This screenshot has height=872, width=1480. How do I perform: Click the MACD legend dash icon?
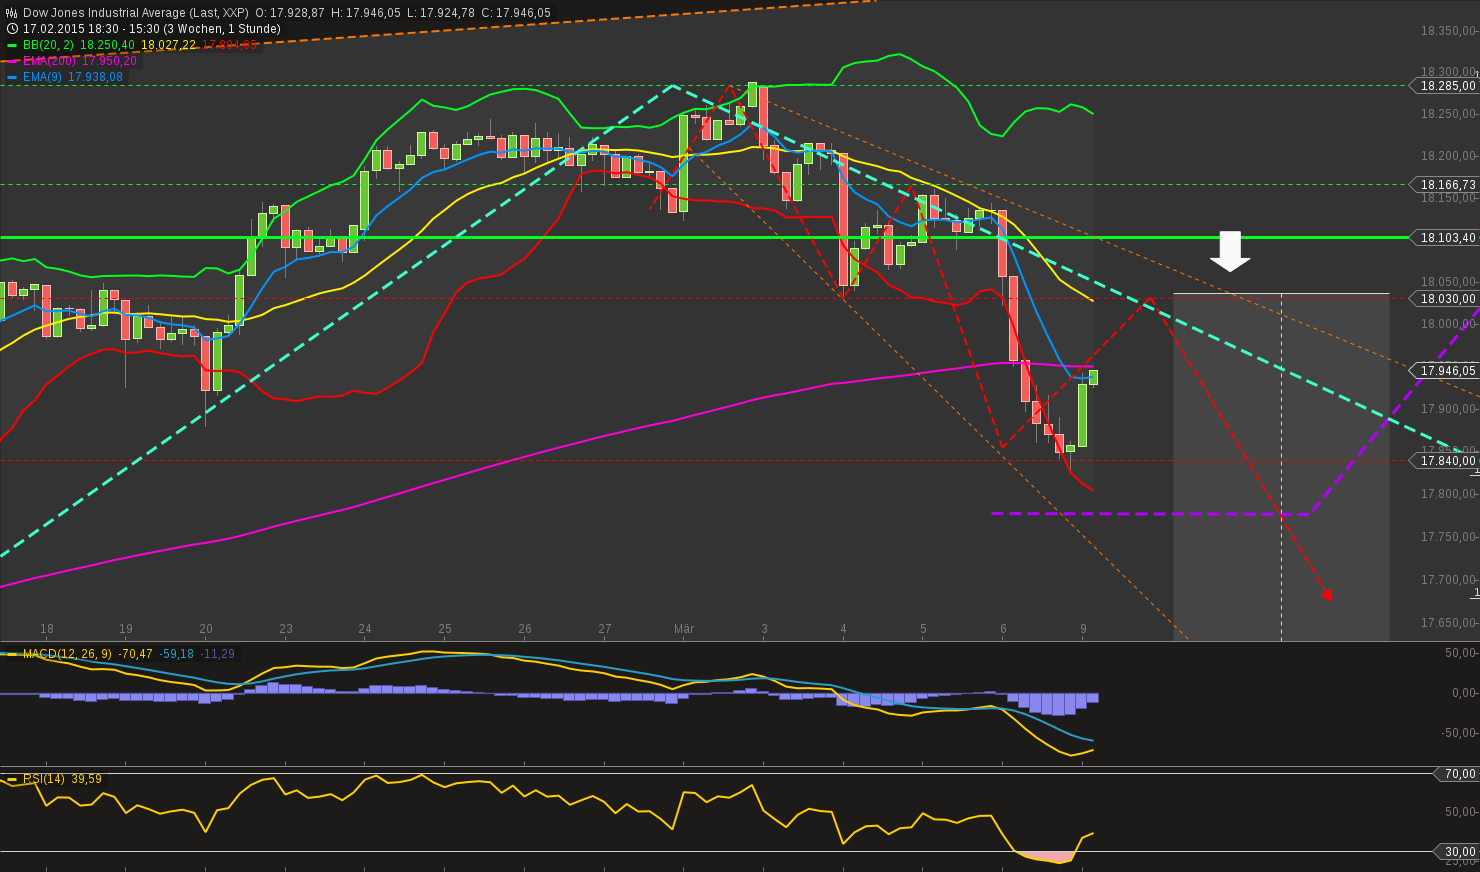coord(11,655)
